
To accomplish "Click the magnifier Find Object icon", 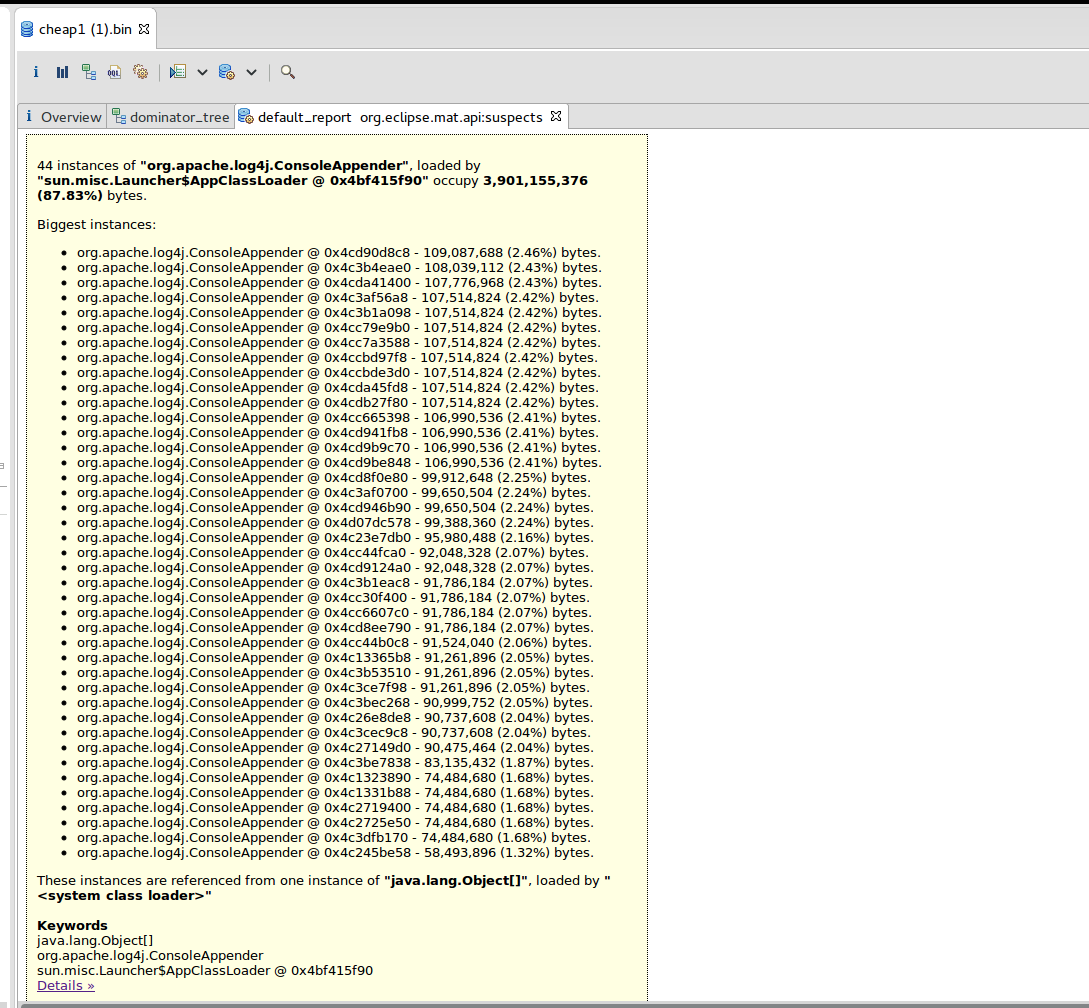I will pos(288,72).
